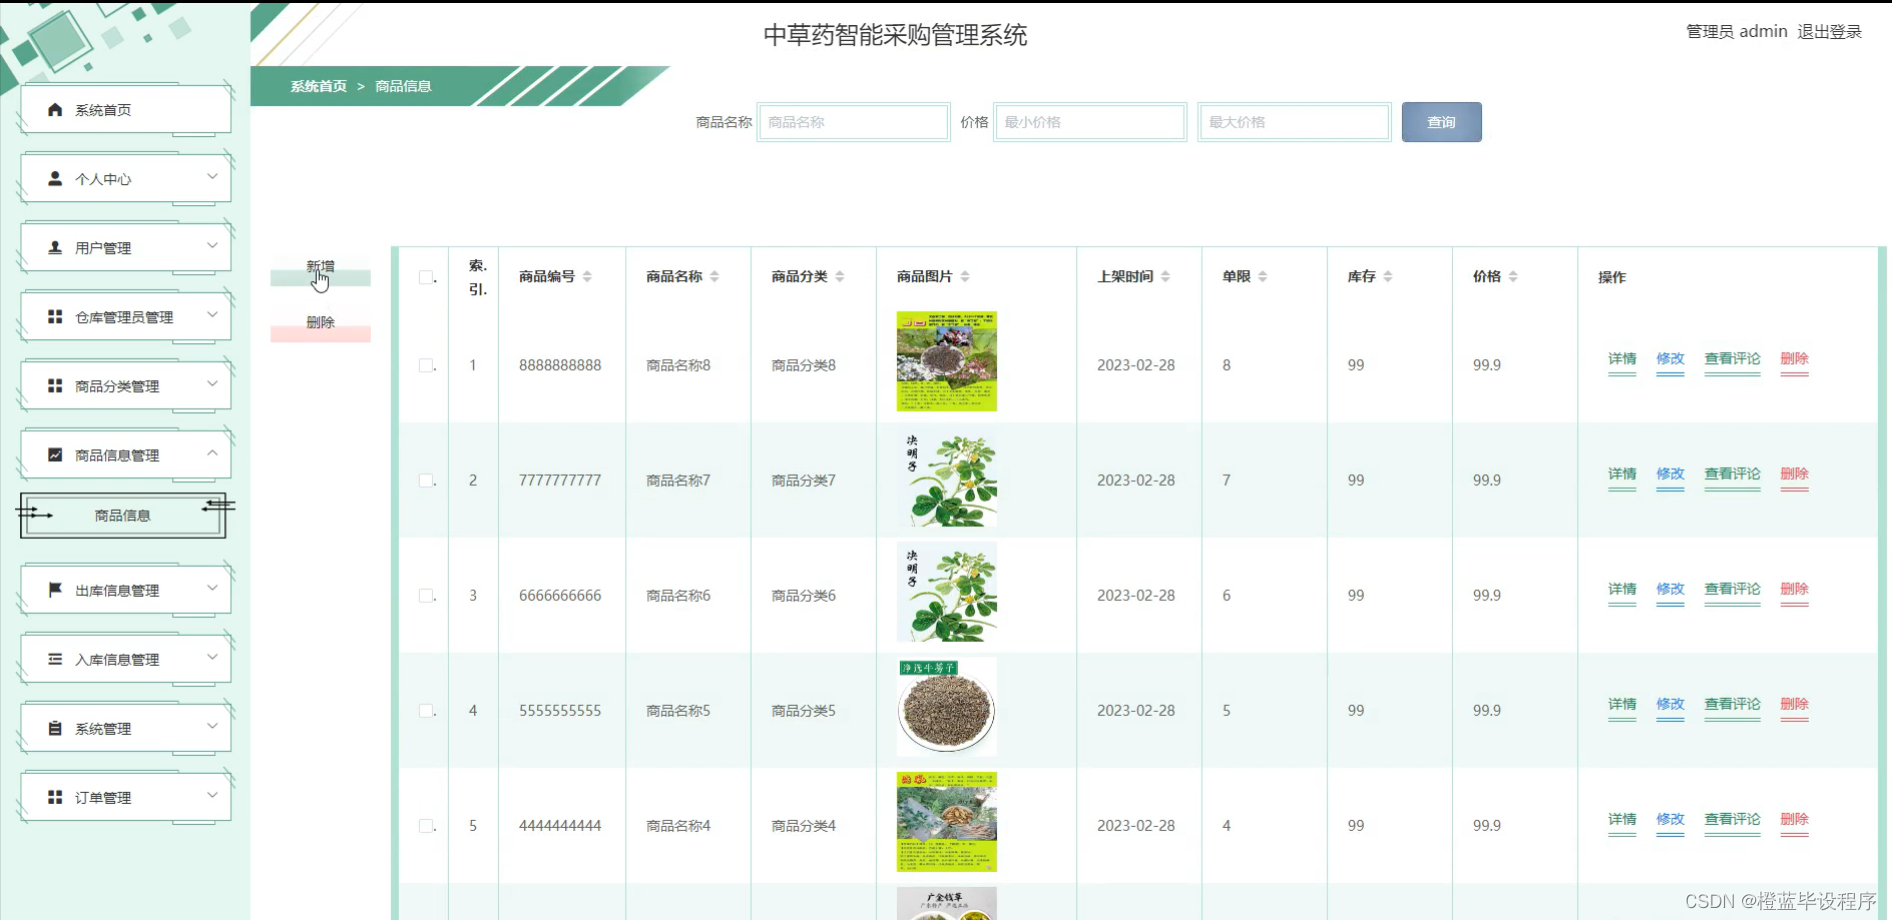Sort by 商品名称 column arrows
Image resolution: width=1892 pixels, height=920 pixels.
[714, 277]
